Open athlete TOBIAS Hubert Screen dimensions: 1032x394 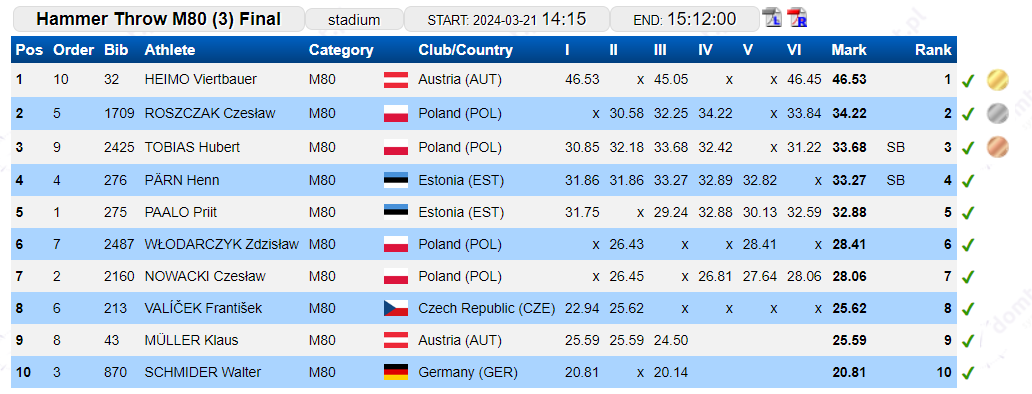tap(192, 147)
